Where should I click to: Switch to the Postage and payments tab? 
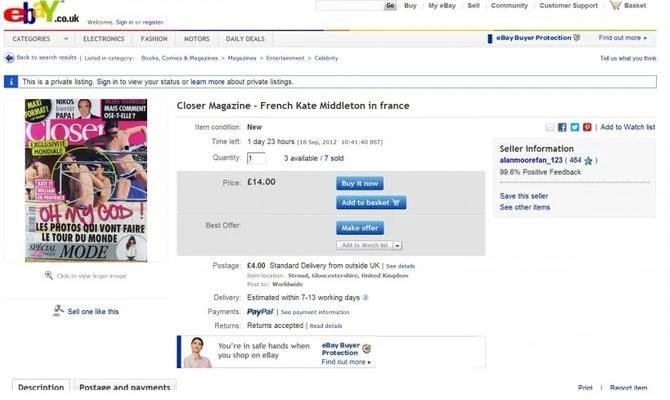pos(124,388)
